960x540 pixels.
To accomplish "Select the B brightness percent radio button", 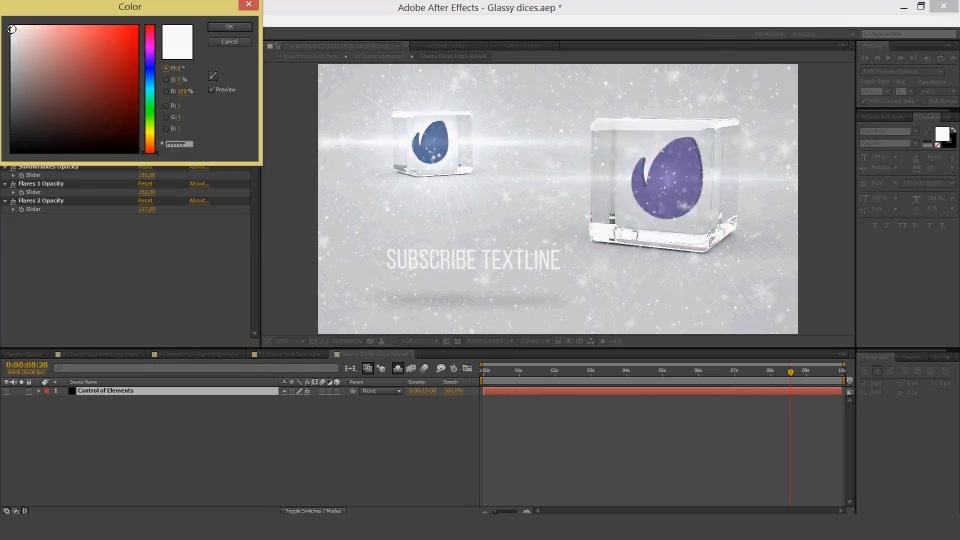I will (166, 91).
